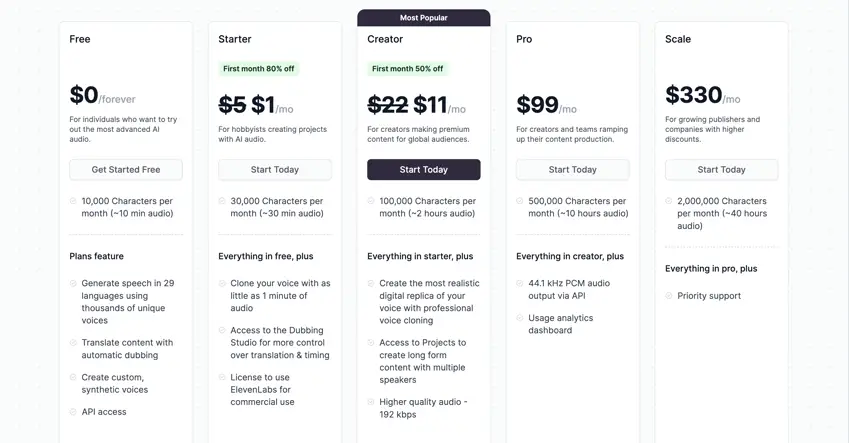This screenshot has height=443, width=849.
Task: Select the Most Popular banner
Action: pyautogui.click(x=423, y=17)
